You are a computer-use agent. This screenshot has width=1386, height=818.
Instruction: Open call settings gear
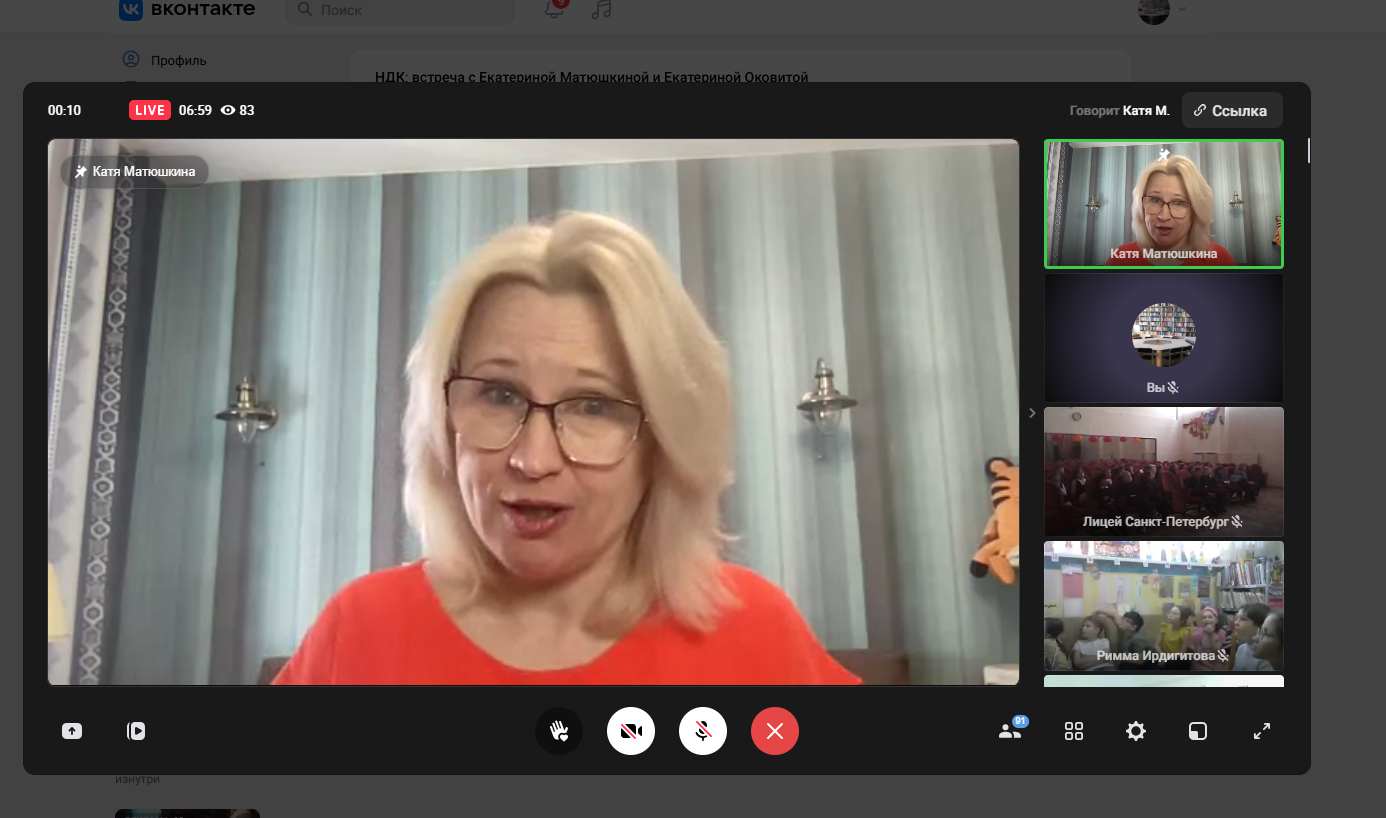click(1136, 731)
